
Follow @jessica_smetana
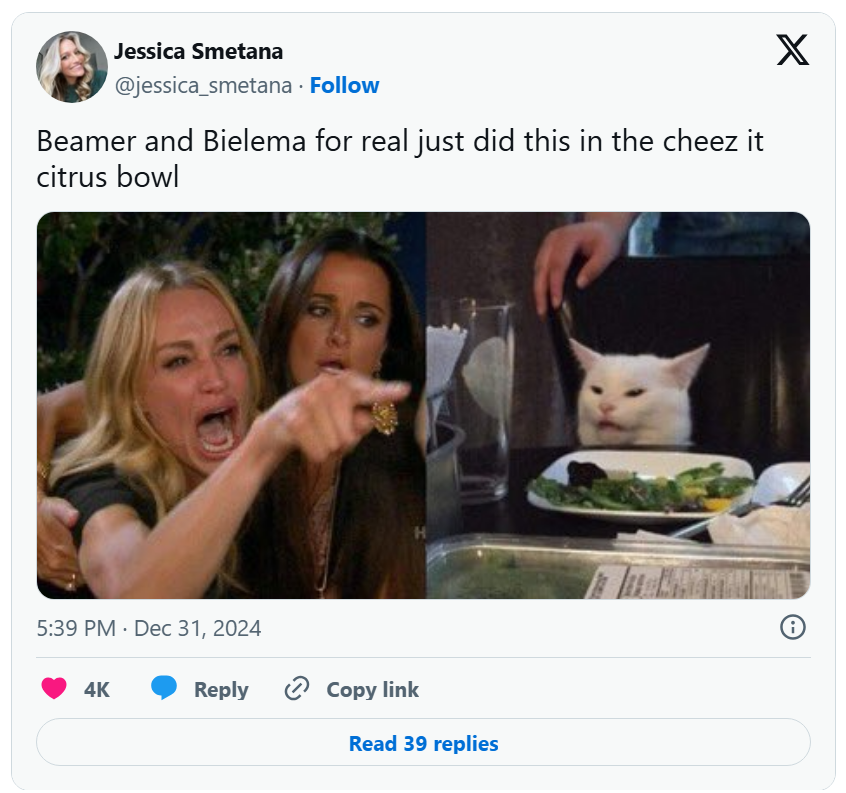coord(345,86)
